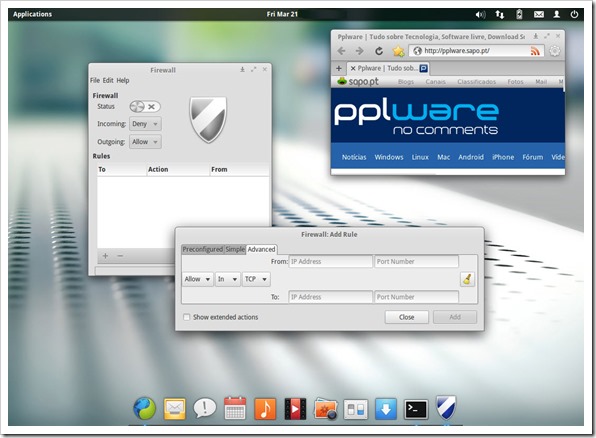Open the Windows link on Pplware
The width and height of the screenshot is (596, 438).
coord(389,157)
